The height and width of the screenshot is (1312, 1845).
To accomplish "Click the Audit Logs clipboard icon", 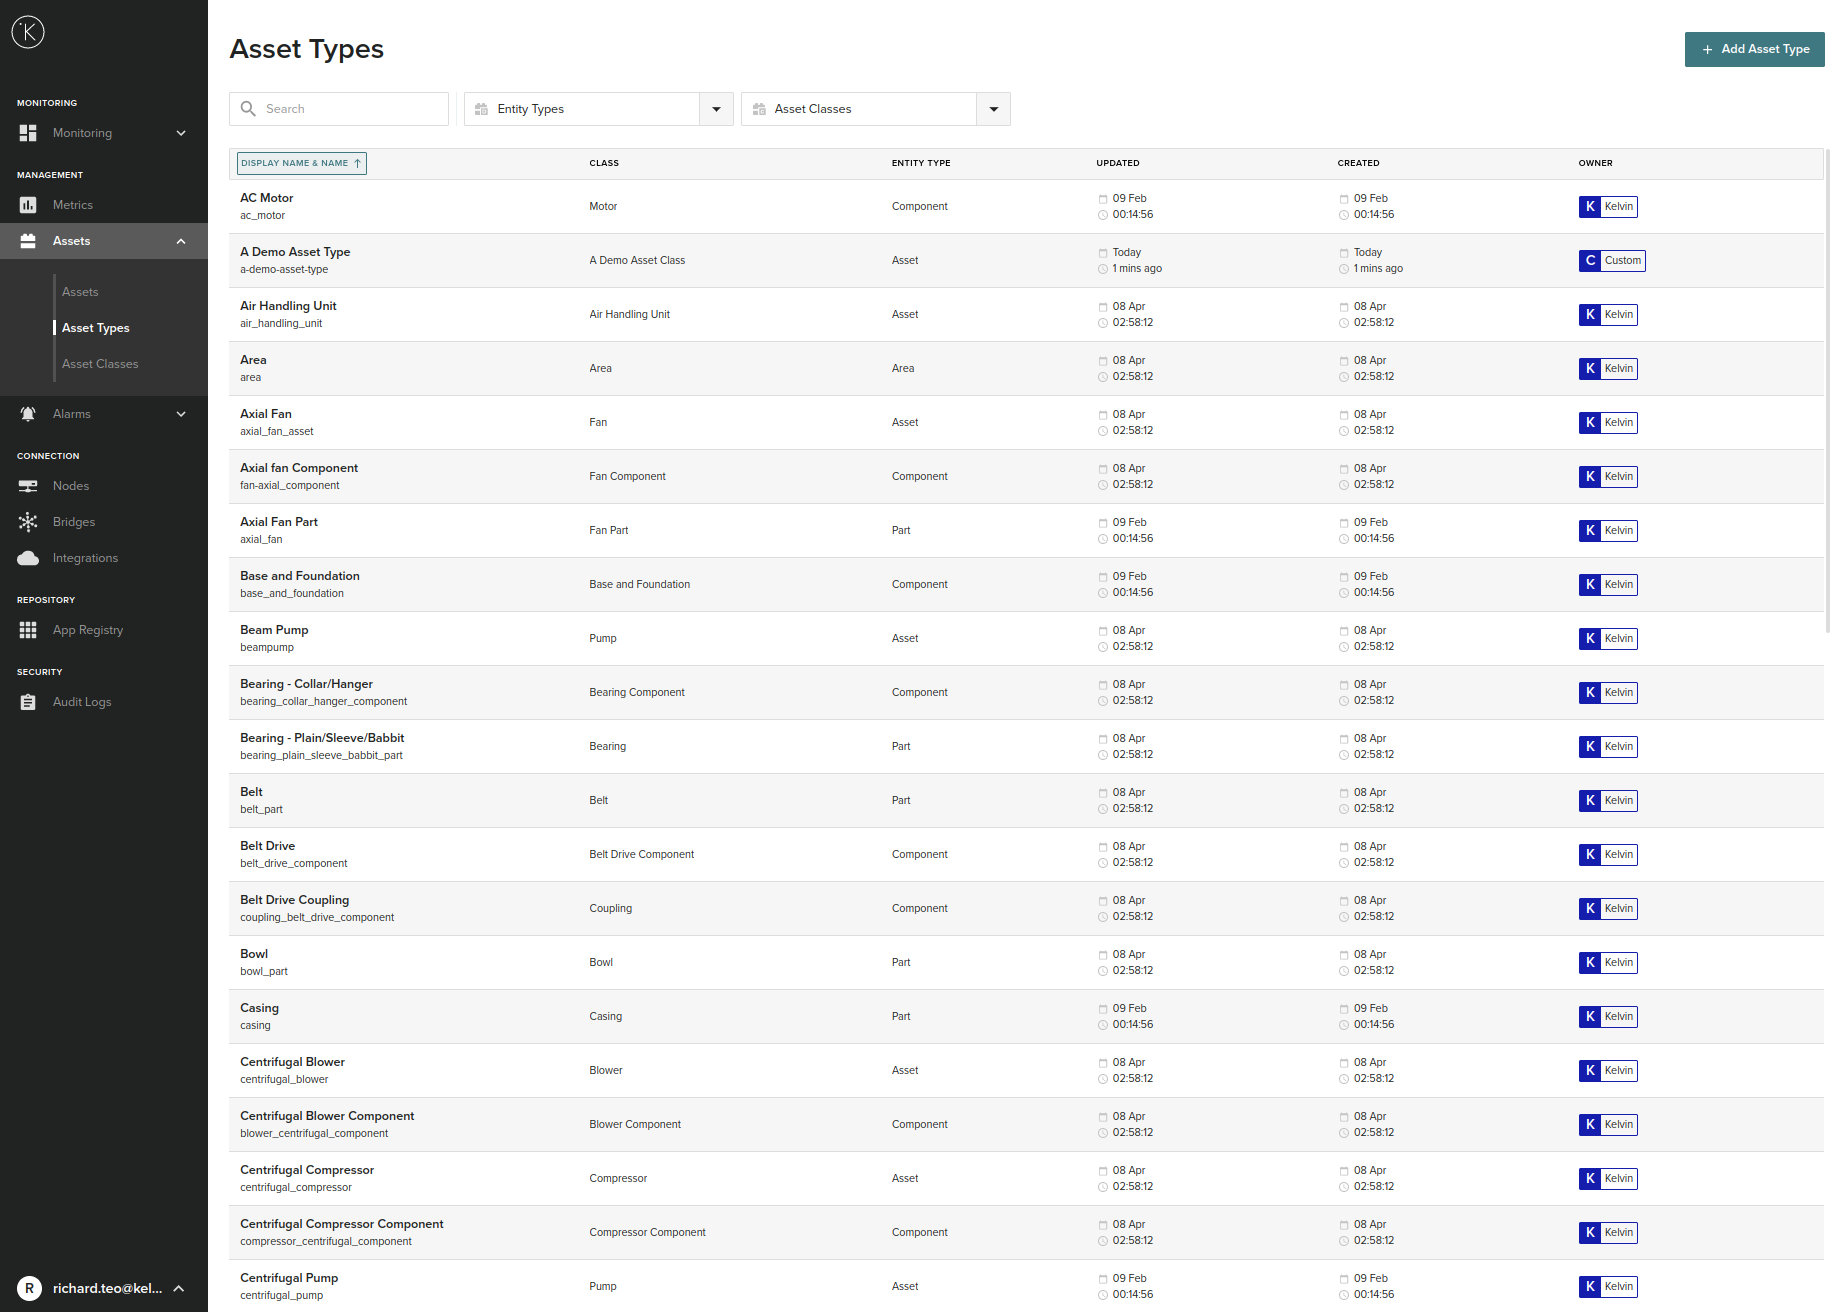I will (28, 702).
